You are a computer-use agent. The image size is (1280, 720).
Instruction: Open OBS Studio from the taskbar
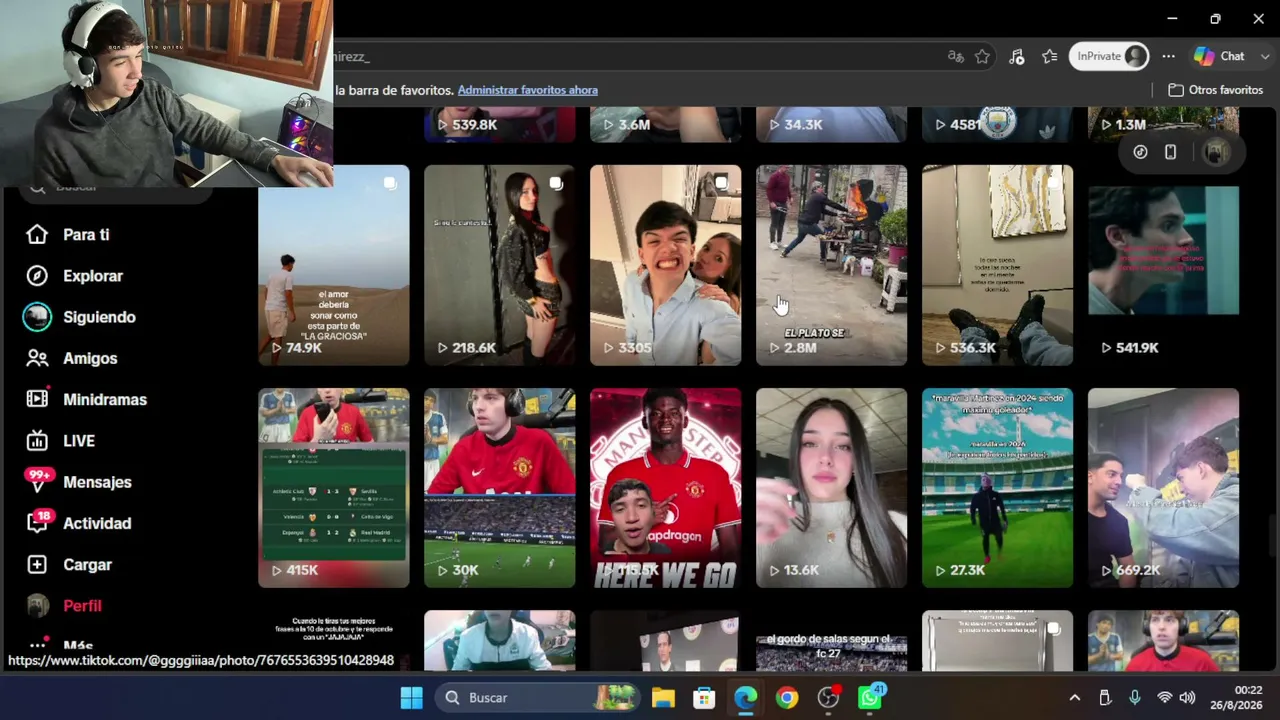[x=828, y=698]
